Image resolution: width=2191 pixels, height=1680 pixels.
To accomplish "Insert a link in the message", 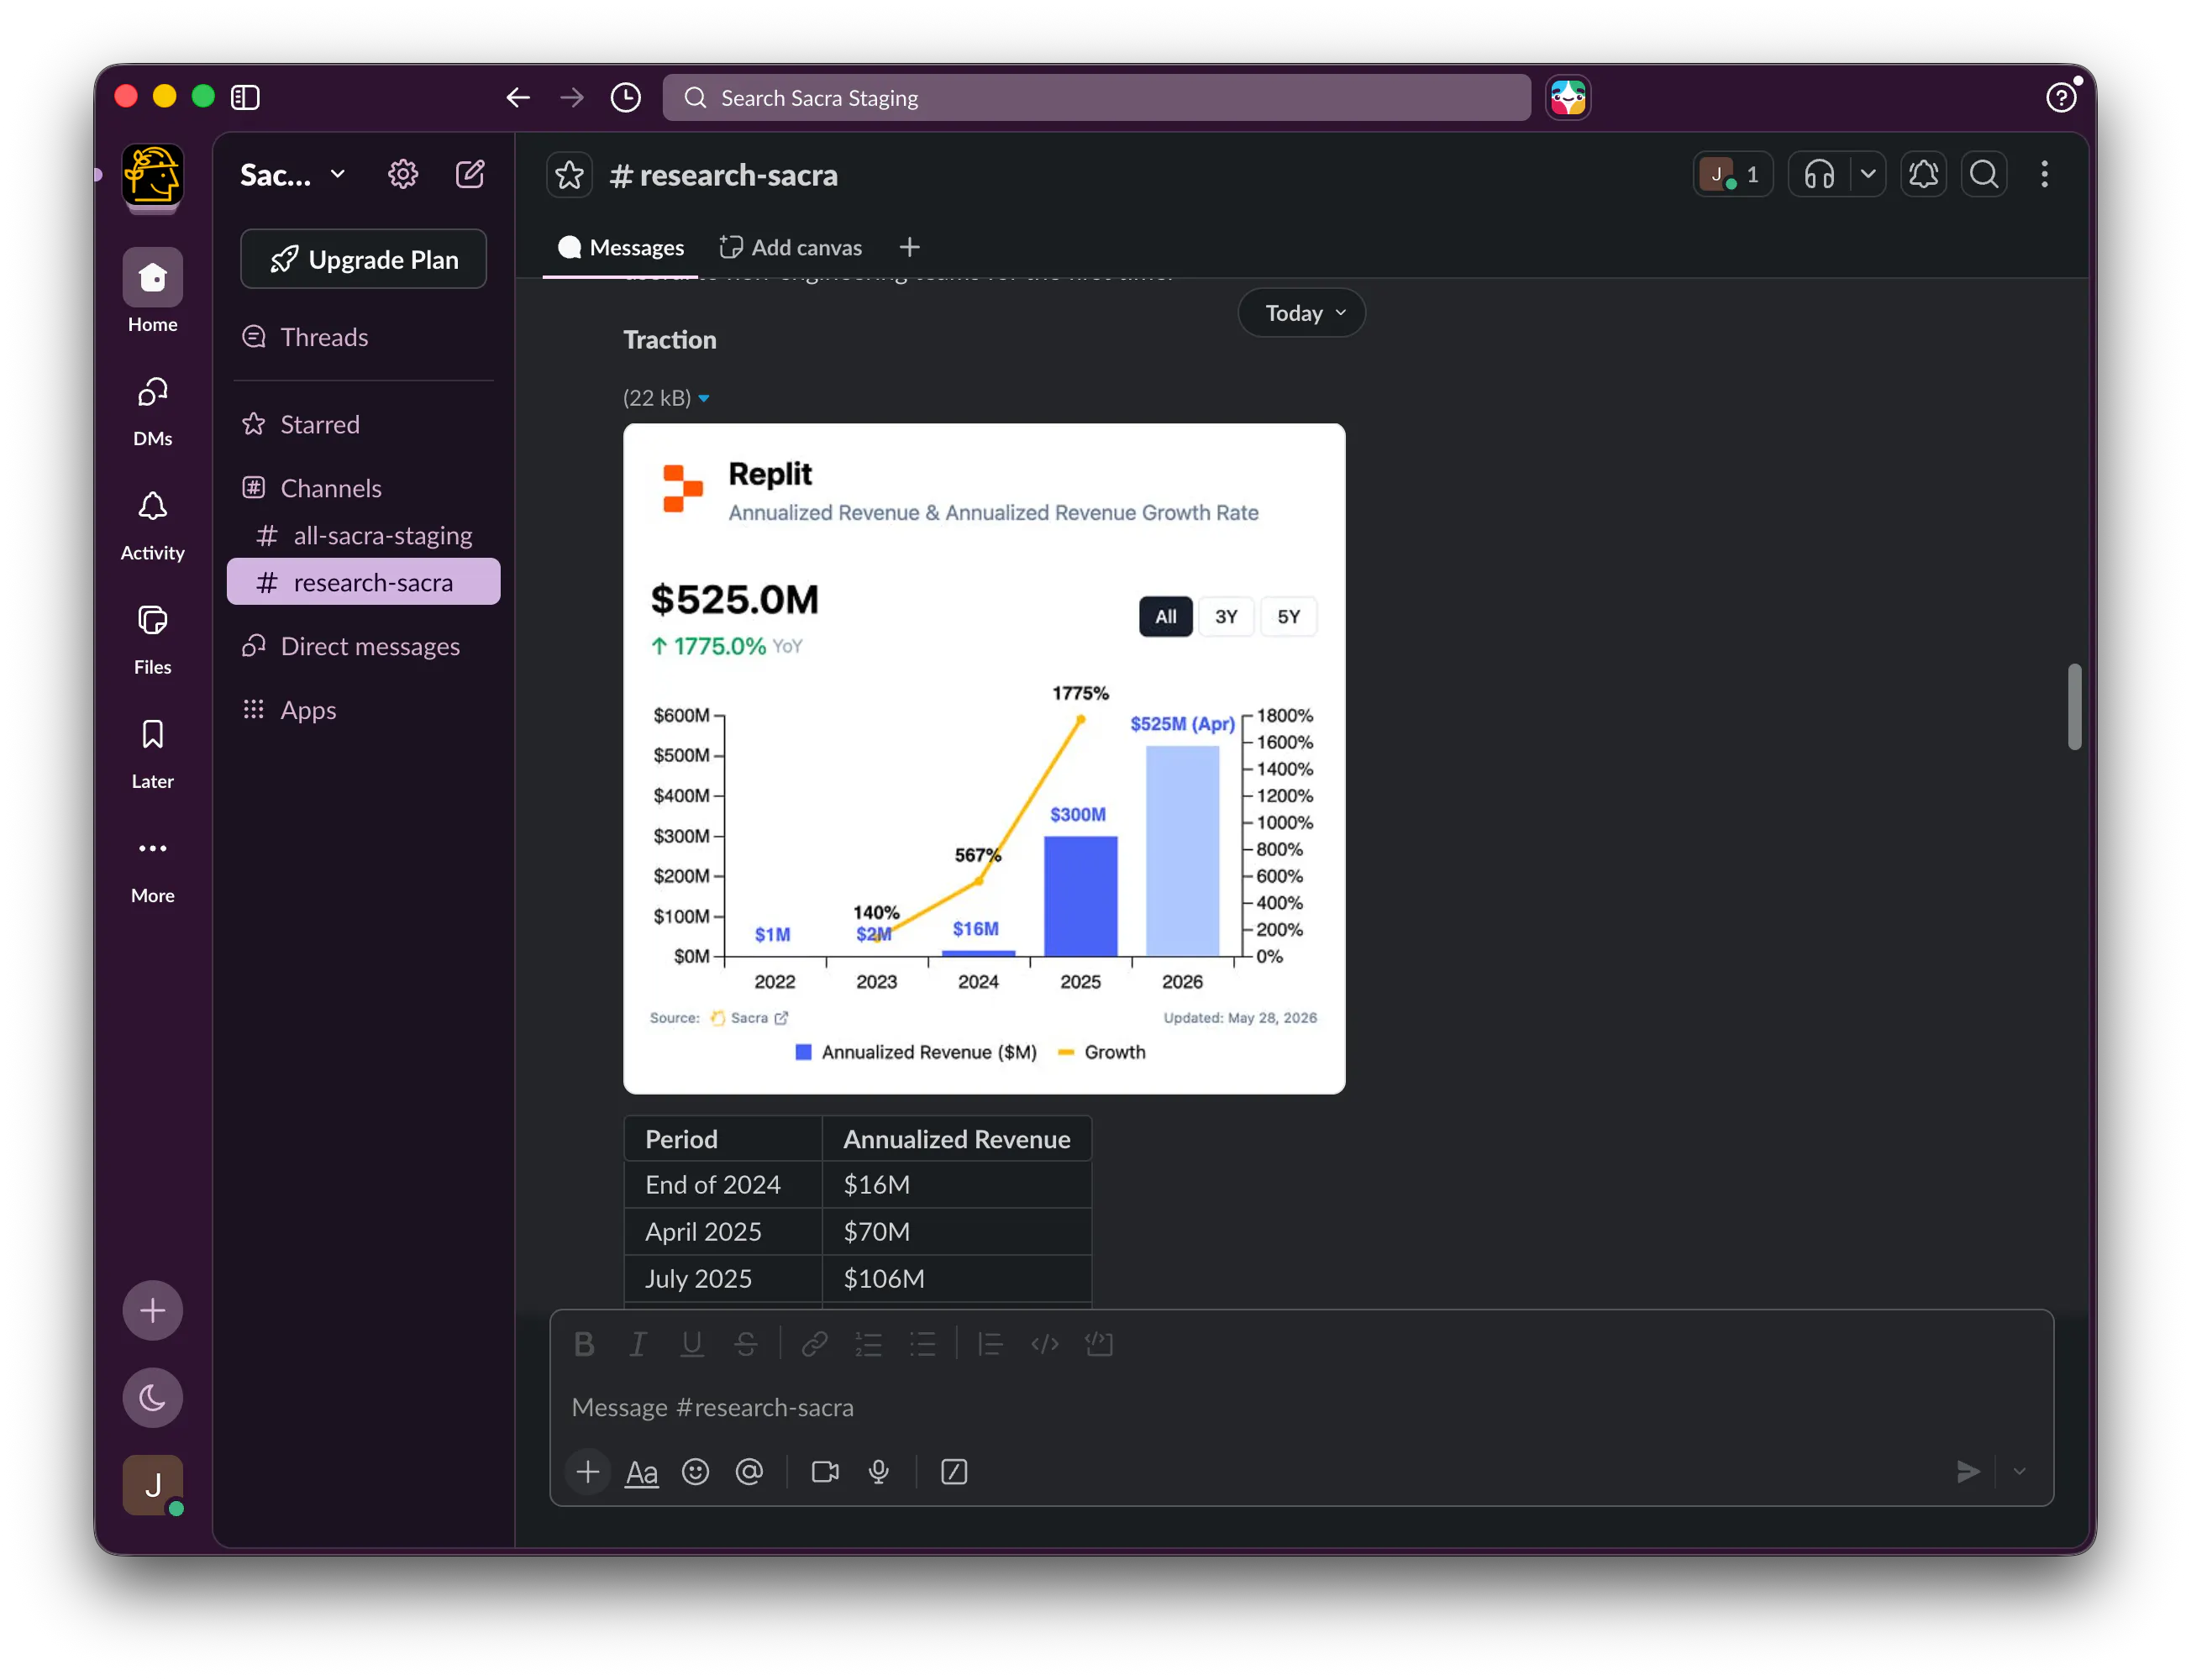I will [814, 1344].
